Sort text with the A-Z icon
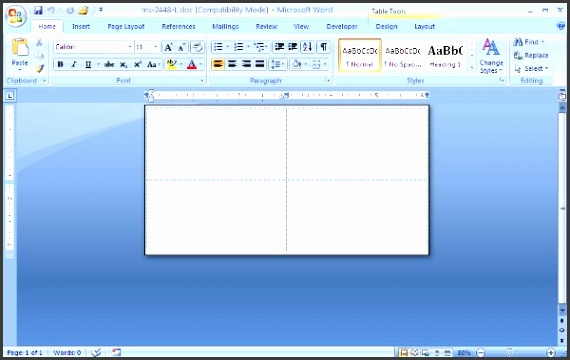 tap(307, 47)
